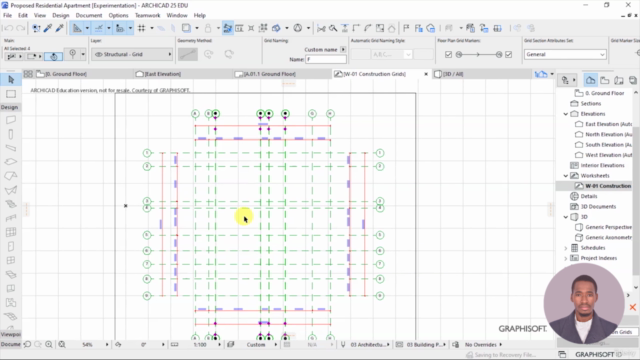Expand the Schedules tree node
Viewport: 640px width, 360px height.
(566, 248)
